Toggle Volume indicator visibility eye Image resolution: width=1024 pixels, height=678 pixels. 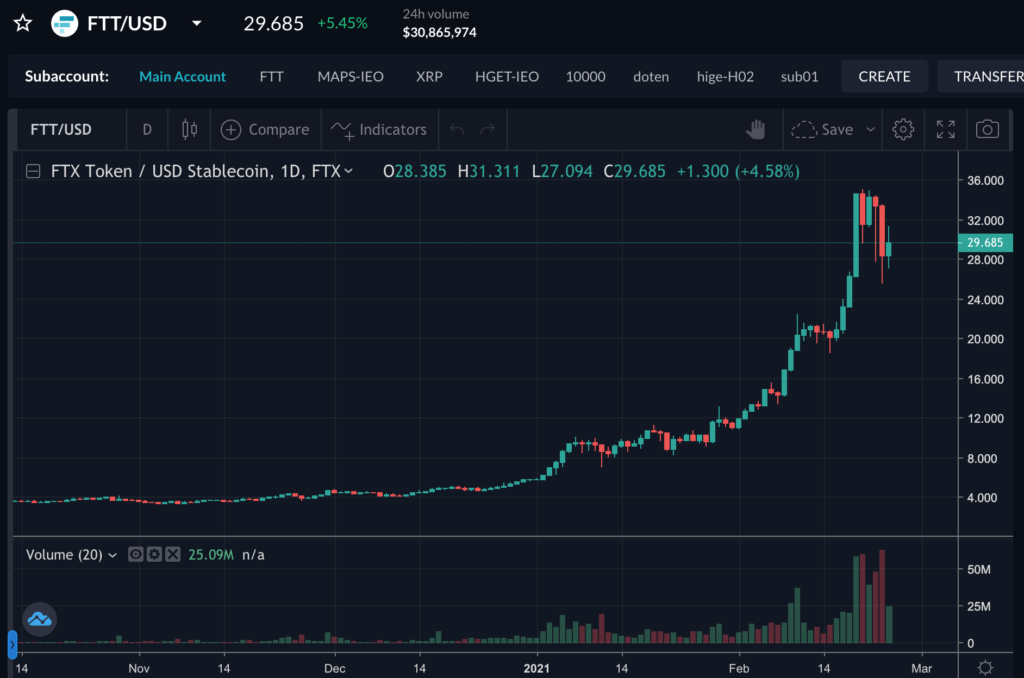coord(135,555)
